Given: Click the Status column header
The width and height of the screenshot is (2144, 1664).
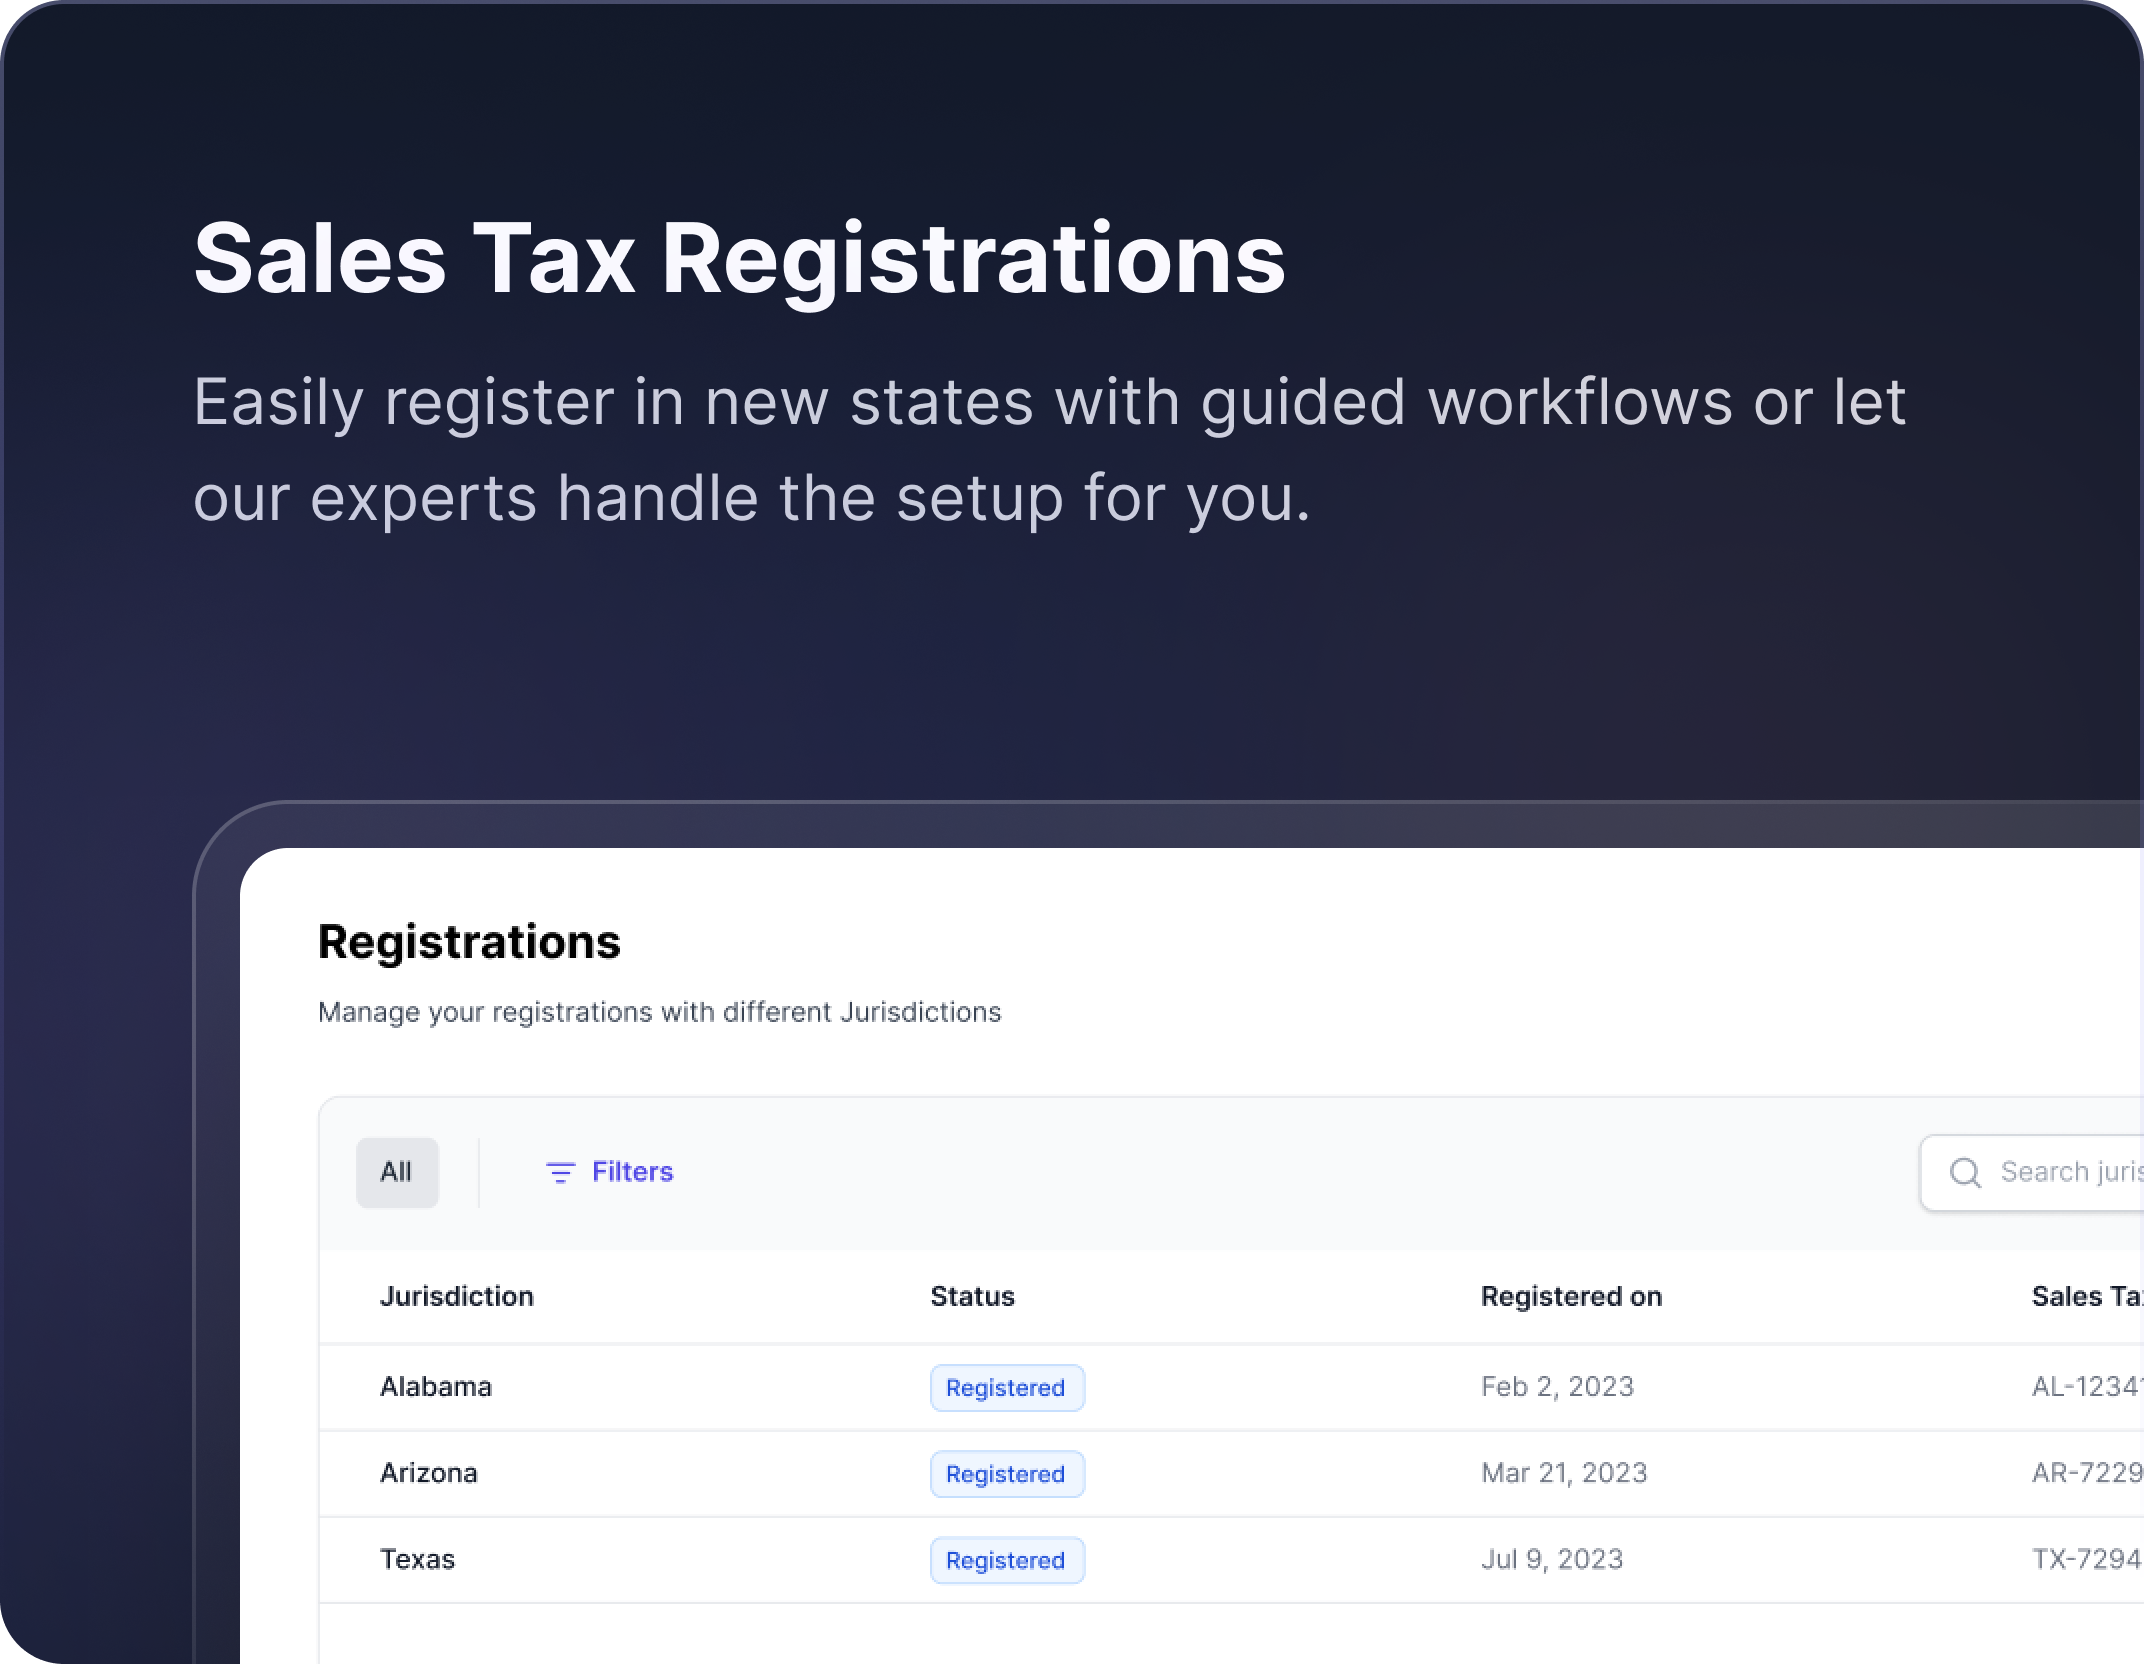Looking at the screenshot, I should pyautogui.click(x=972, y=1296).
